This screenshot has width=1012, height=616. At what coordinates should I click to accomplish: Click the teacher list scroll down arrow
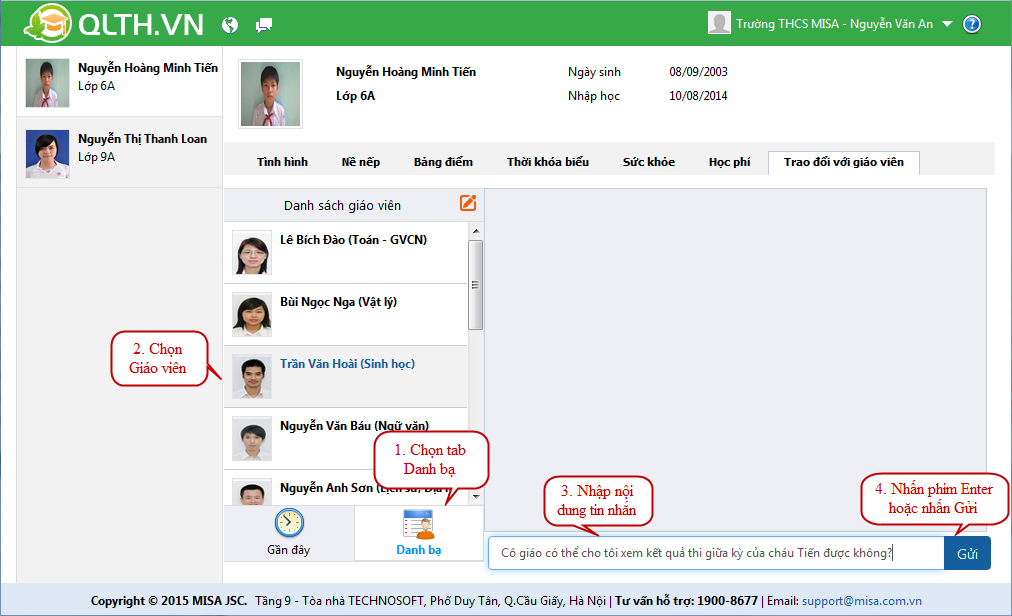tap(476, 497)
